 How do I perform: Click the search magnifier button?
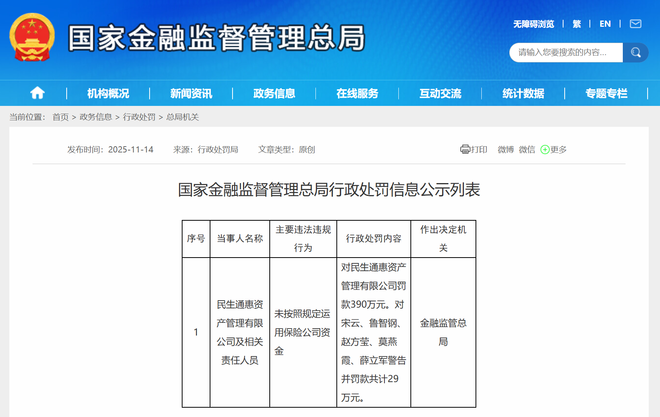click(x=636, y=52)
